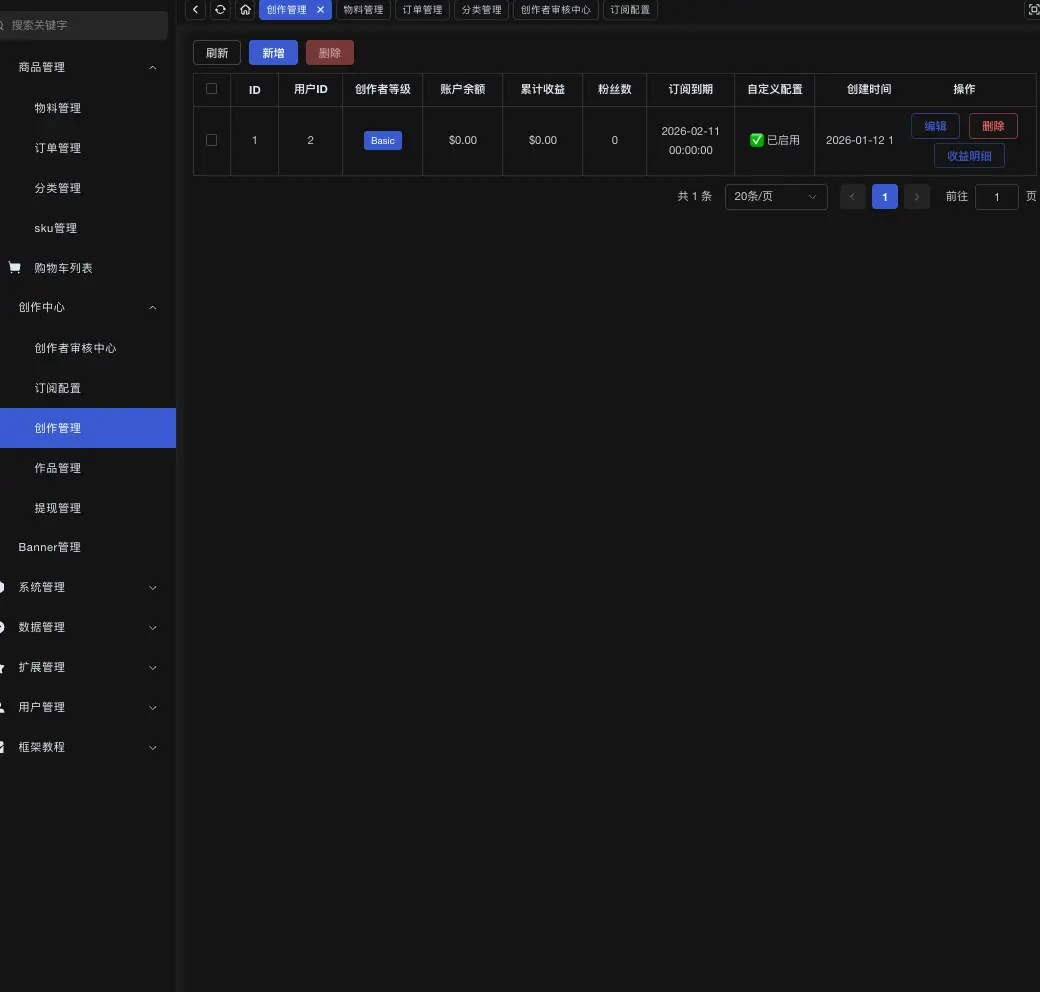
Task: Click the shopping cart icon for 购物车列表
Action: pyautogui.click(x=15, y=268)
